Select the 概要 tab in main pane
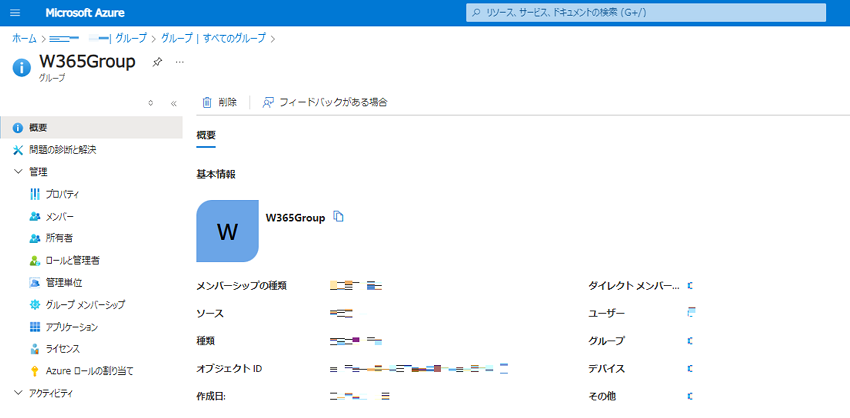 click(x=206, y=136)
